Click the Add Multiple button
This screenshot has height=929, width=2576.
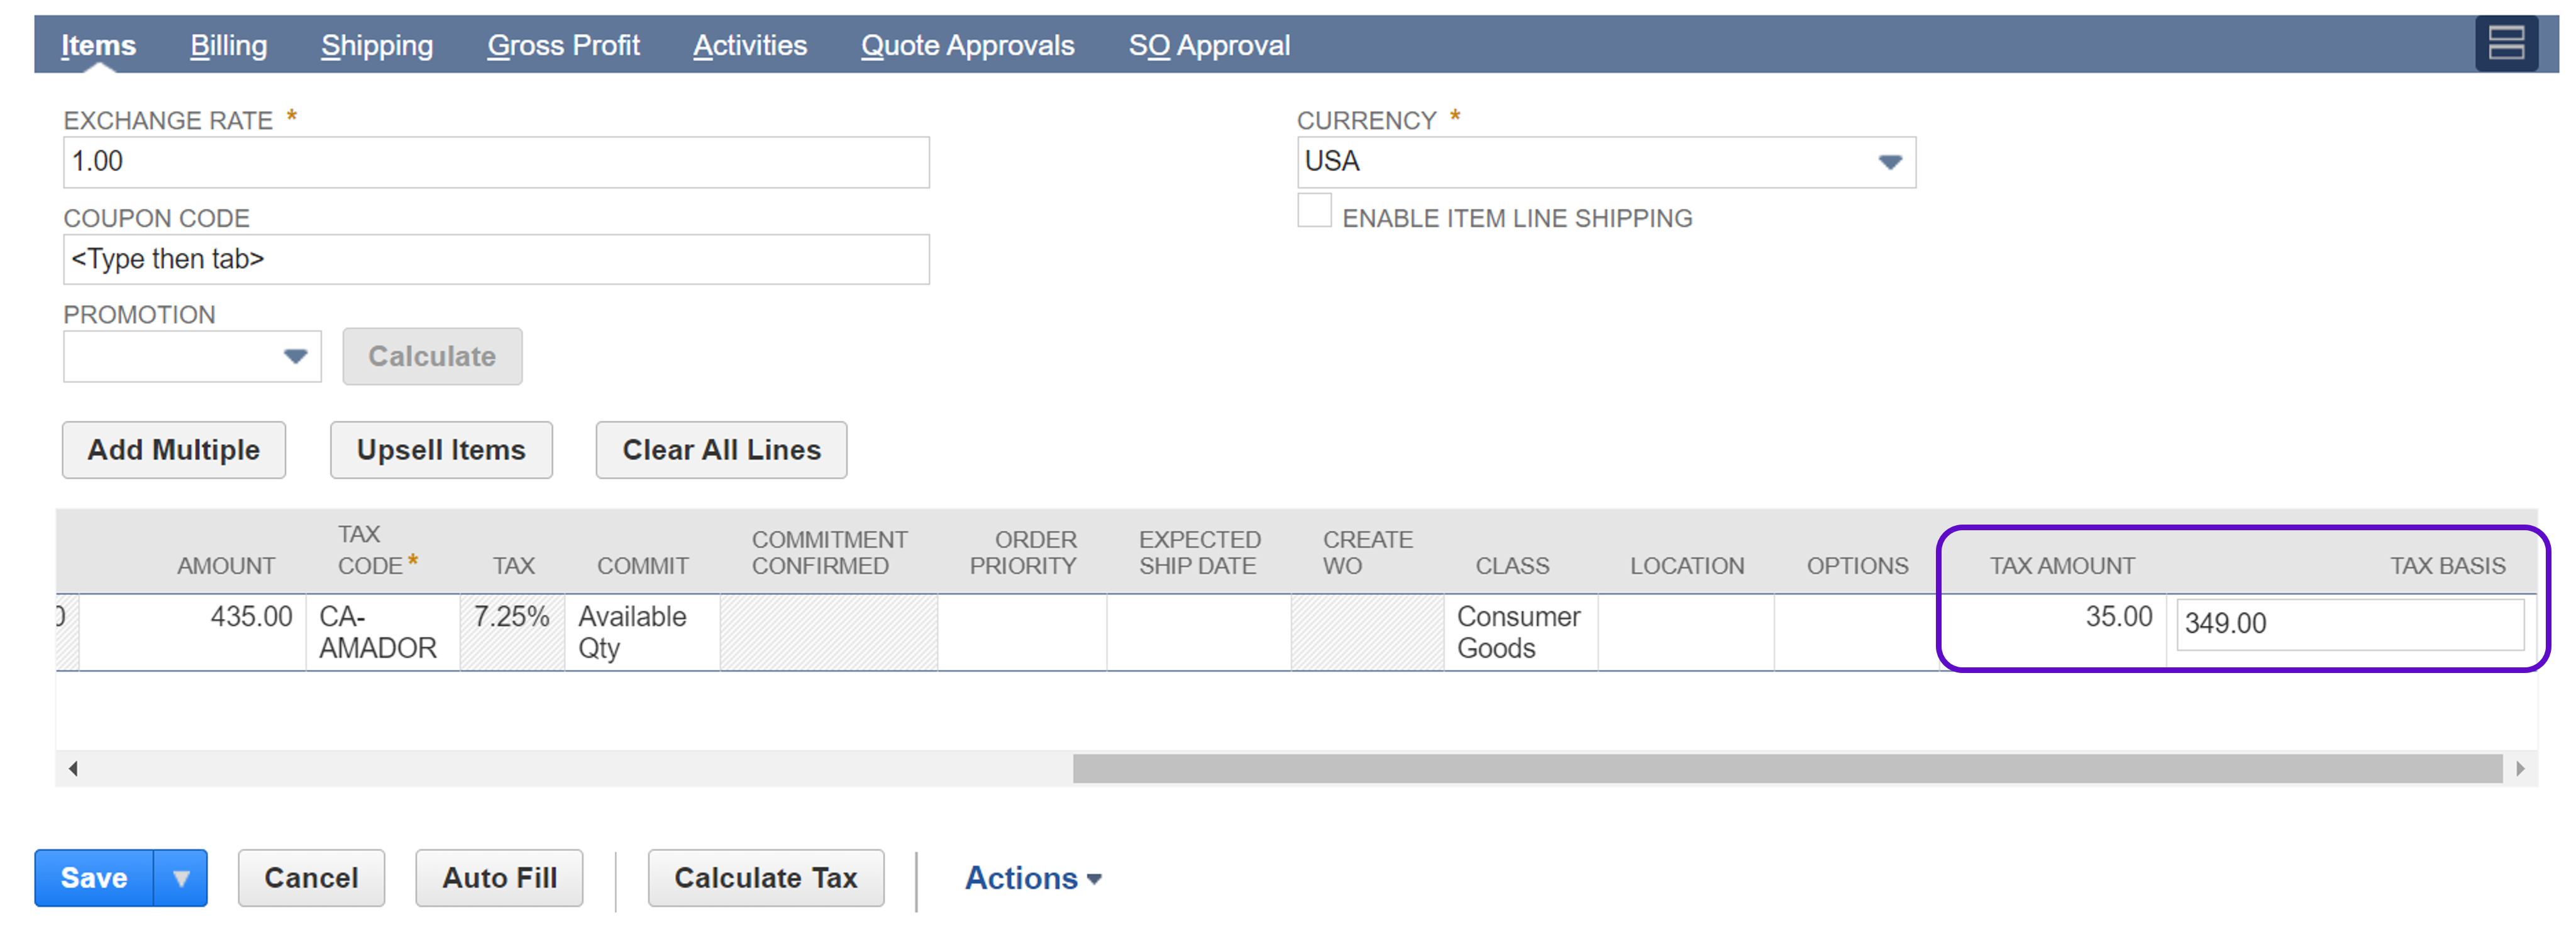coord(174,450)
